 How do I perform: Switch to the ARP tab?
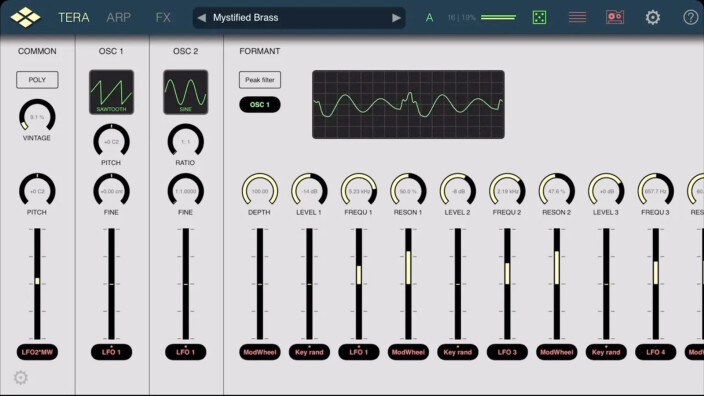119,18
